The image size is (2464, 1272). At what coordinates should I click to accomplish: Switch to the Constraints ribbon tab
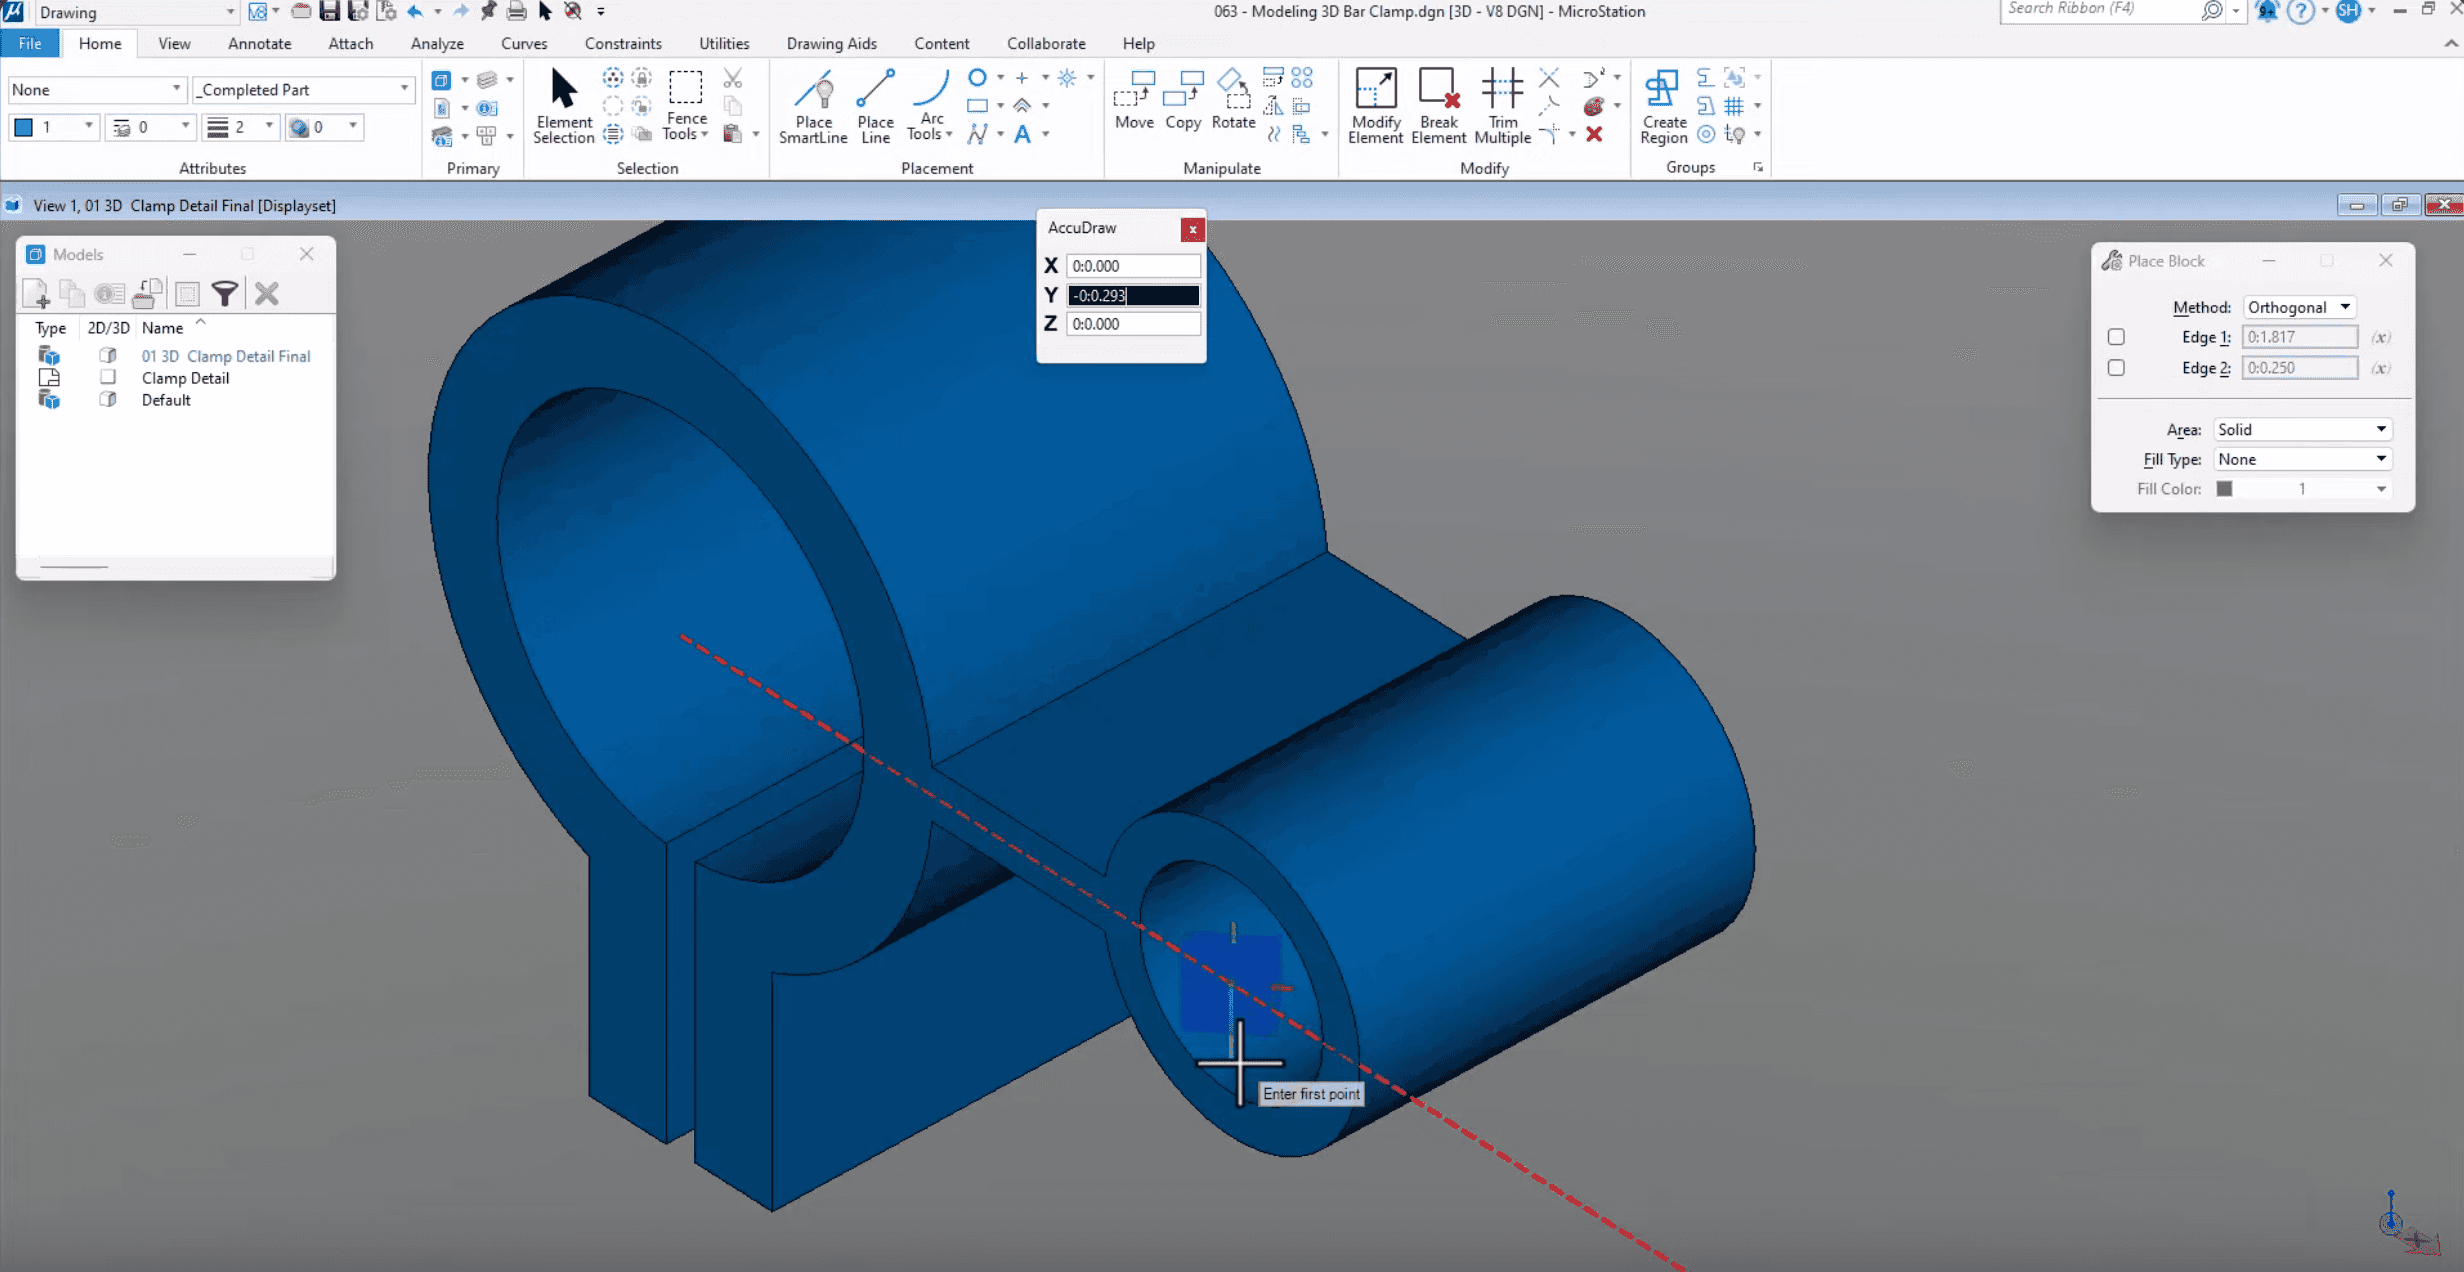623,43
